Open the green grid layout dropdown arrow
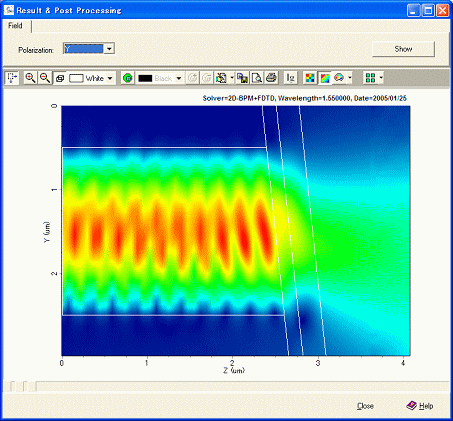This screenshot has width=453, height=421. point(381,78)
